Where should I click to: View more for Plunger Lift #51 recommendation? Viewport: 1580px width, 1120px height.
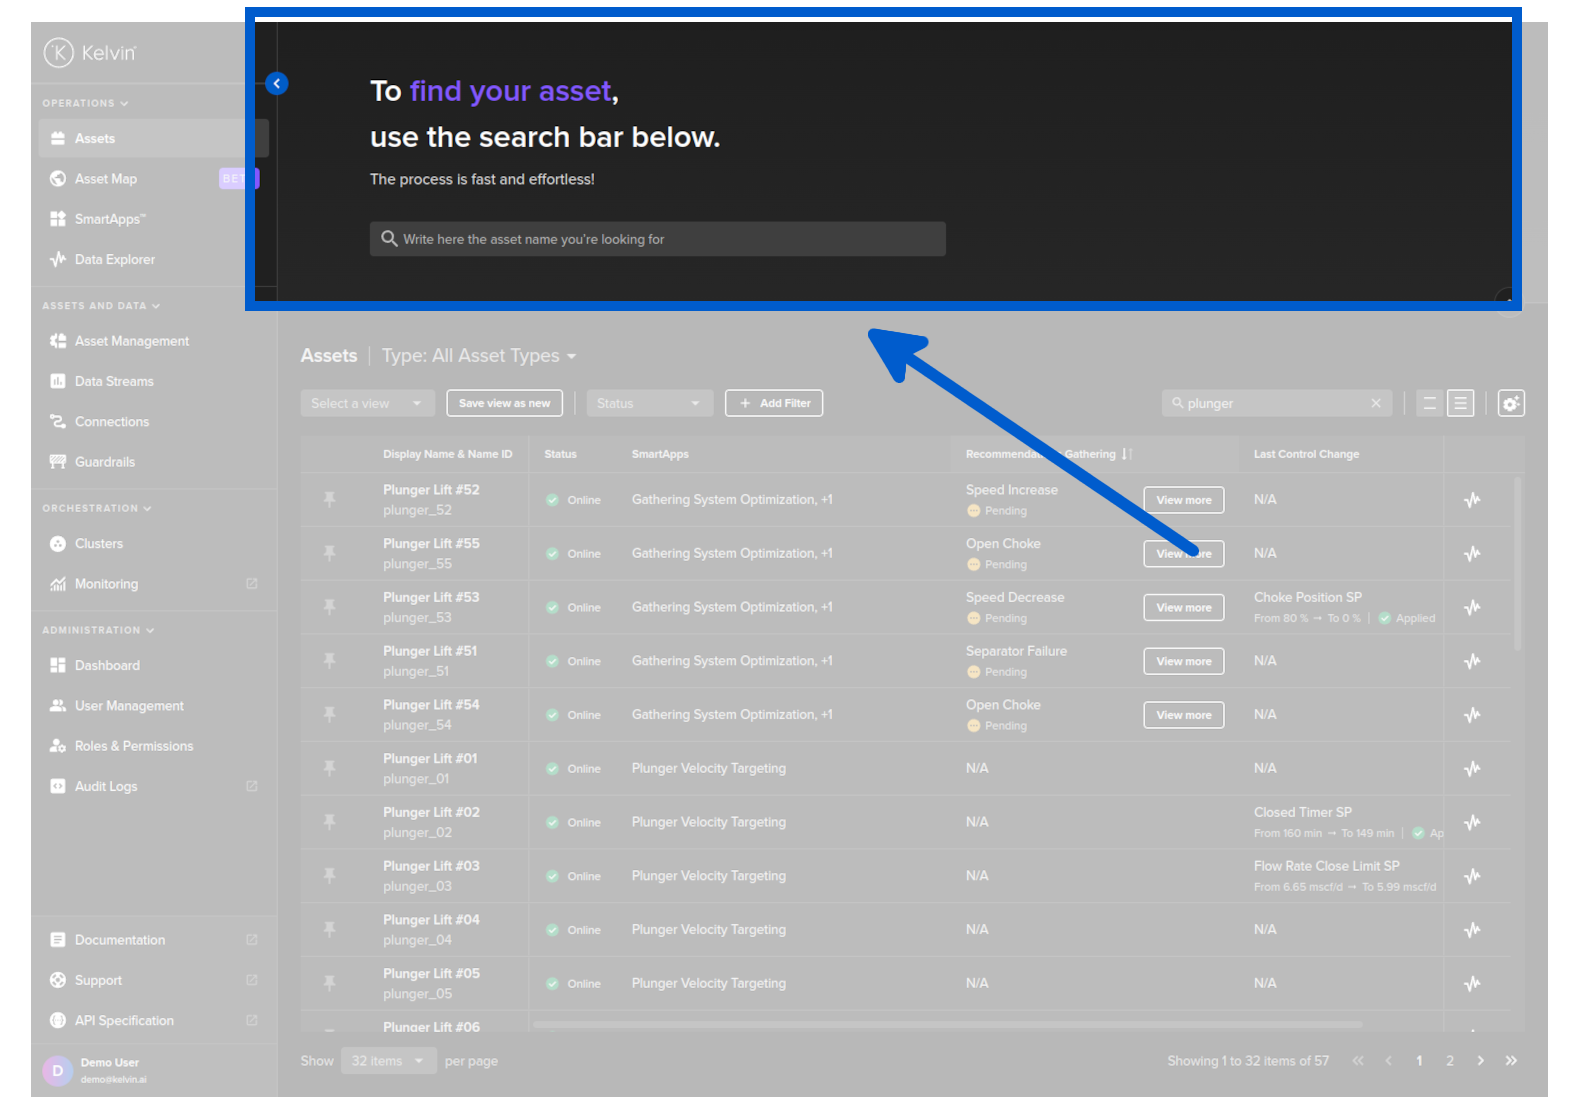(1183, 661)
